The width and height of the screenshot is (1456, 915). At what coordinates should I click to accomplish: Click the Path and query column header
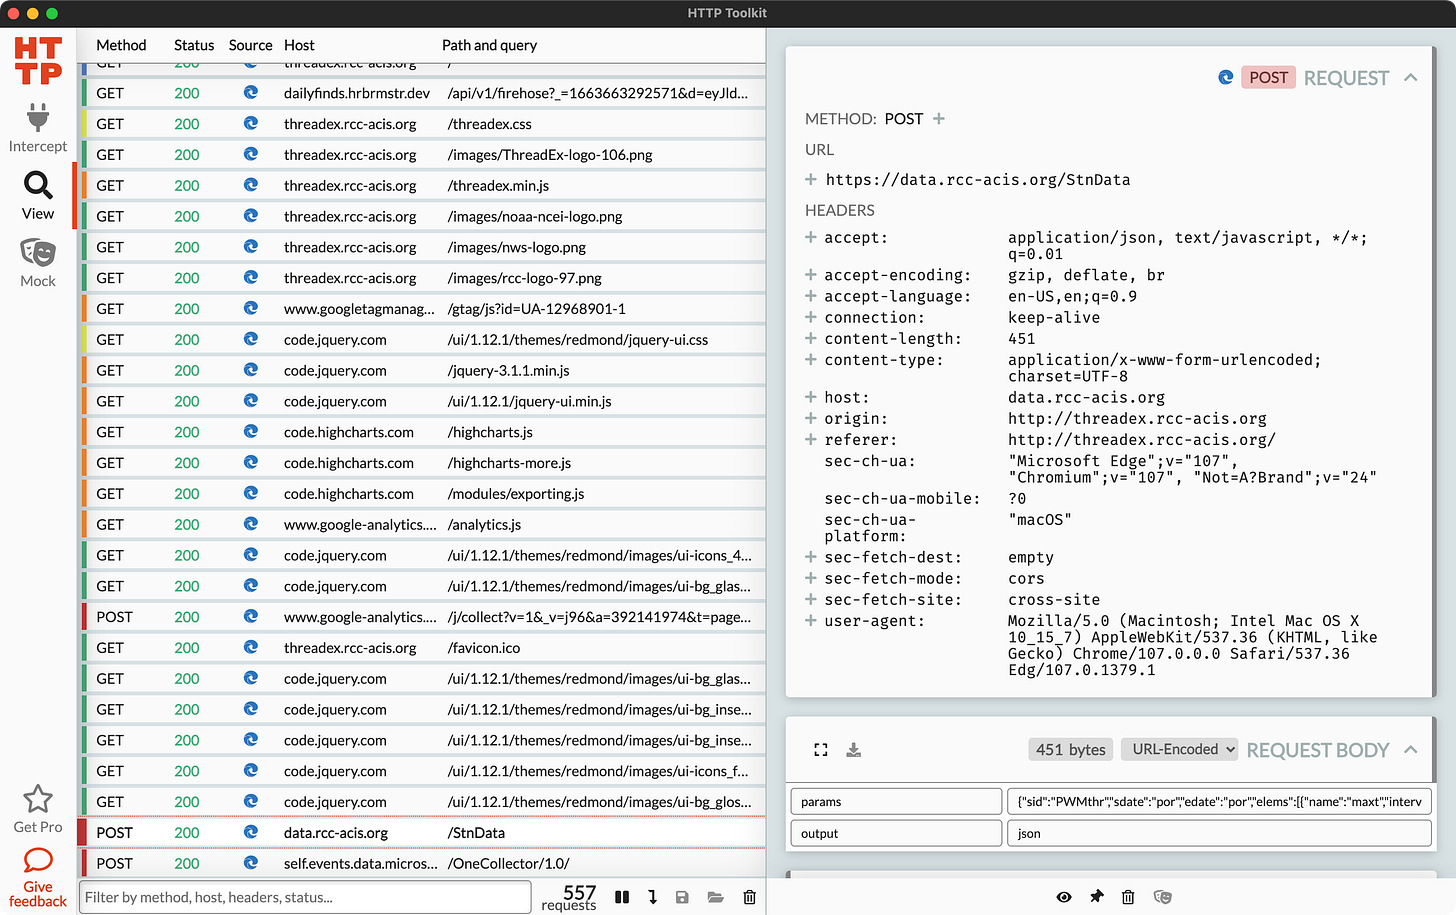489,45
